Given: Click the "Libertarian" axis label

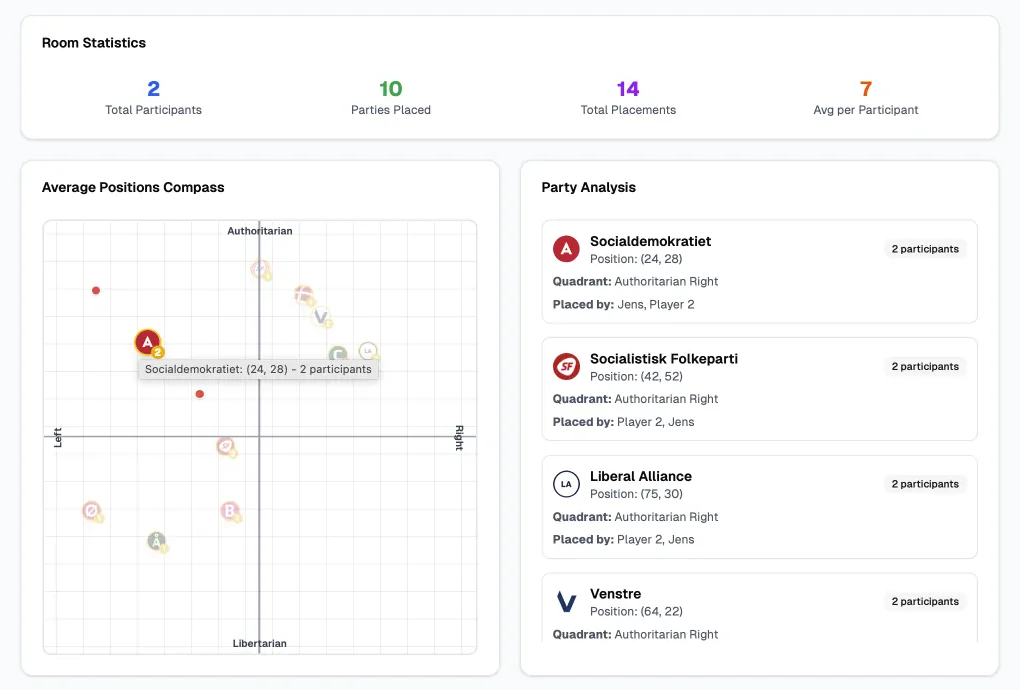Looking at the screenshot, I should coord(260,643).
